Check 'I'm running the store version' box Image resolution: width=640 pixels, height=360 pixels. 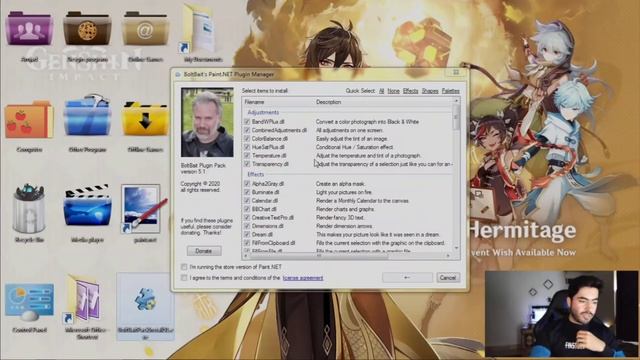click(x=184, y=267)
